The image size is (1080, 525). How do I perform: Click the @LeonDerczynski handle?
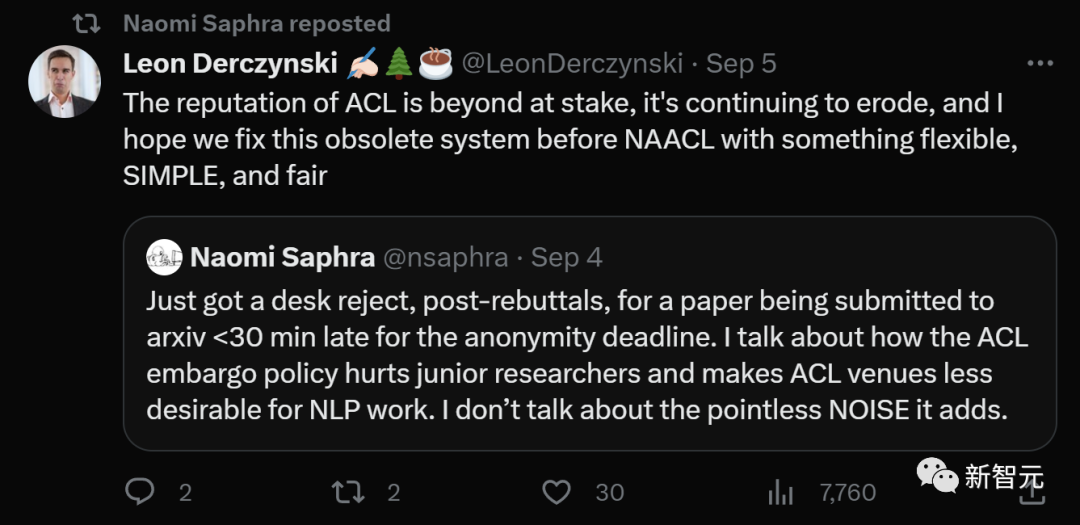coord(571,64)
